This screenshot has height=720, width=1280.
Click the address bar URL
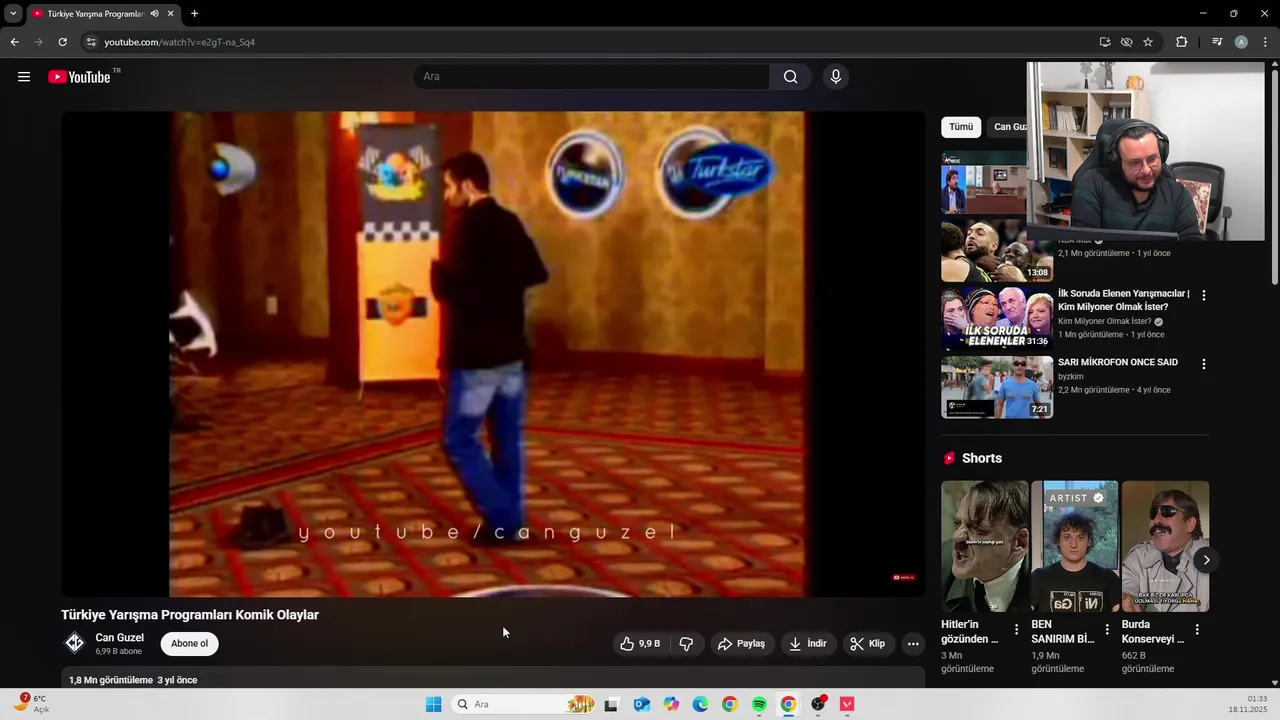pyautogui.click(x=180, y=42)
